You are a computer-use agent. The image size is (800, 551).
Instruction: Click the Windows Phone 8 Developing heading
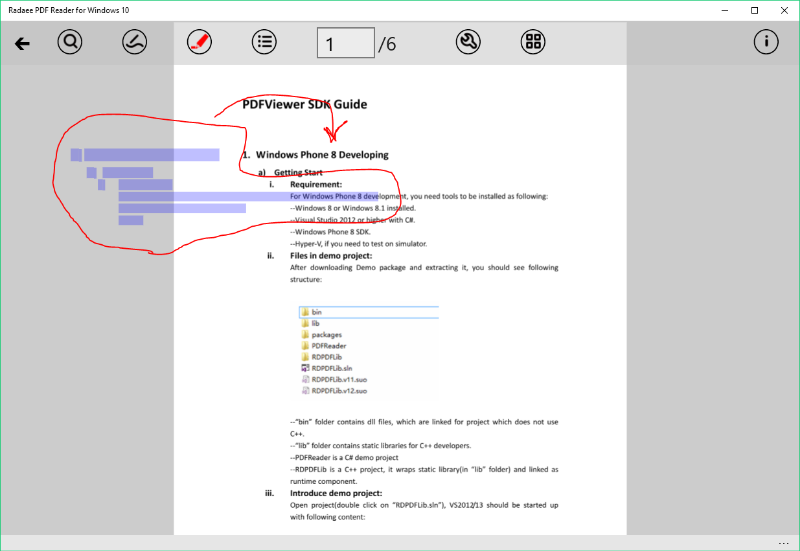pos(322,155)
